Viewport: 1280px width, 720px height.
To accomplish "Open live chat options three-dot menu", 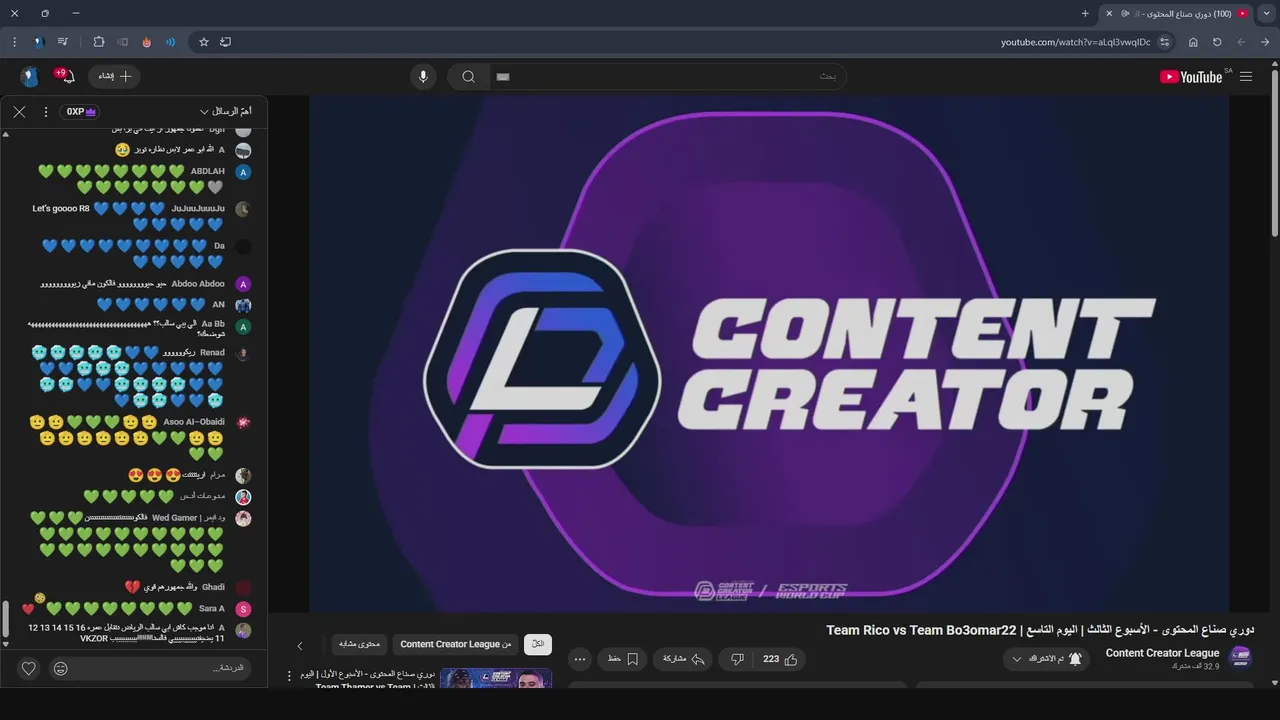I will click(46, 112).
